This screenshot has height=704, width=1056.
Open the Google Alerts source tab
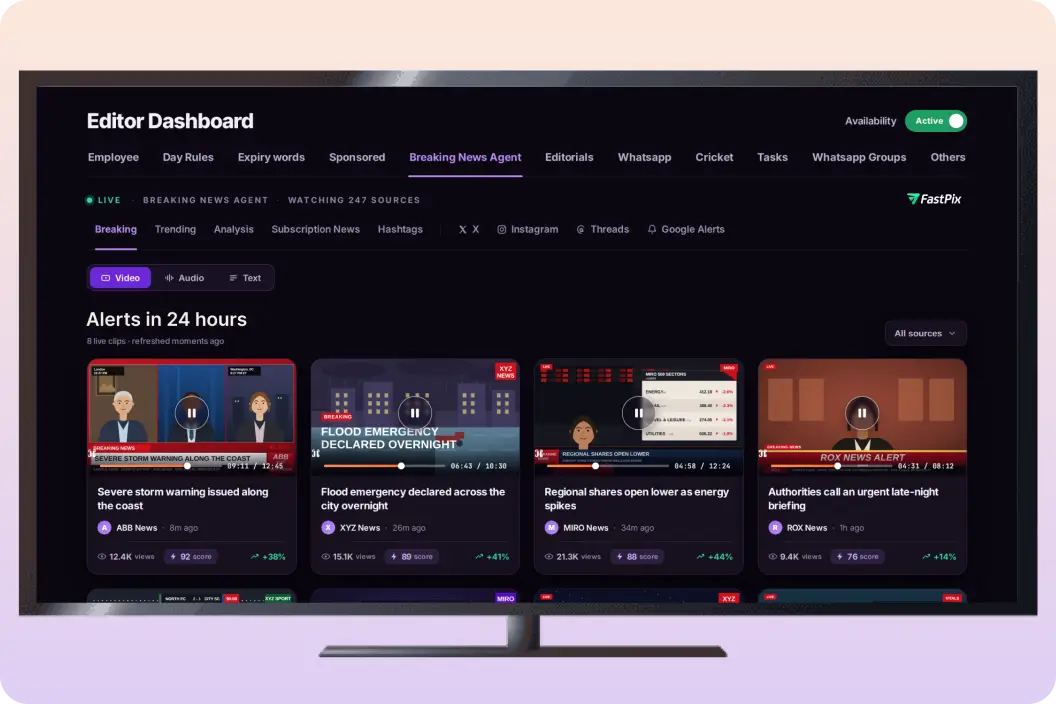click(686, 229)
